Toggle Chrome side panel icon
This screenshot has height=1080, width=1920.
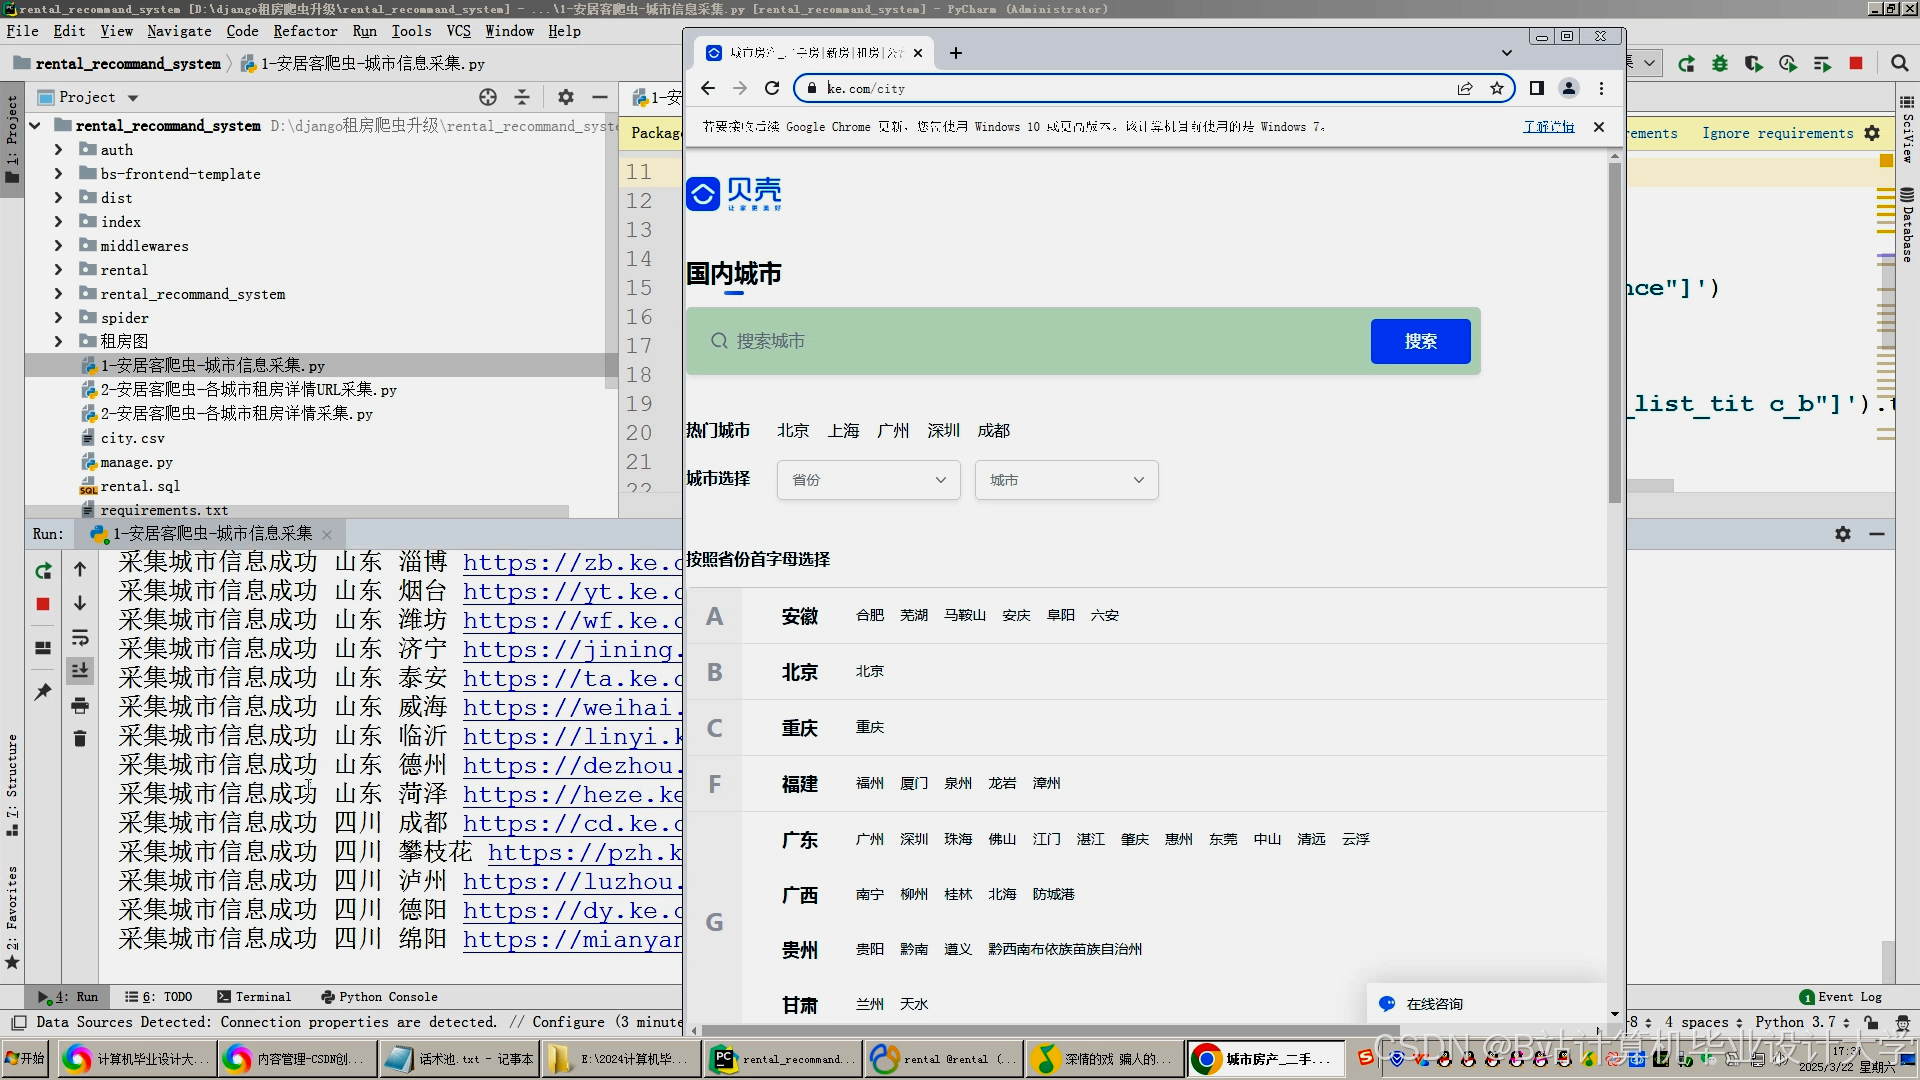coord(1537,88)
